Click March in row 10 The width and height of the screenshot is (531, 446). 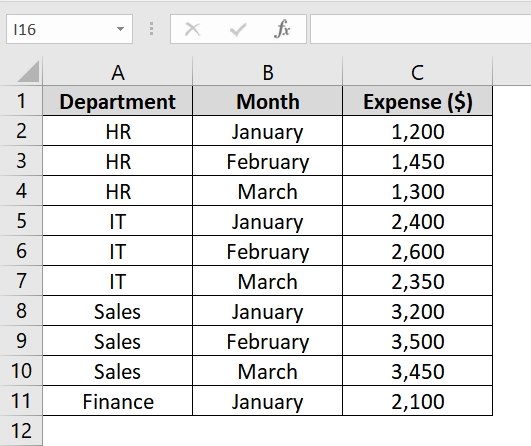pos(268,371)
